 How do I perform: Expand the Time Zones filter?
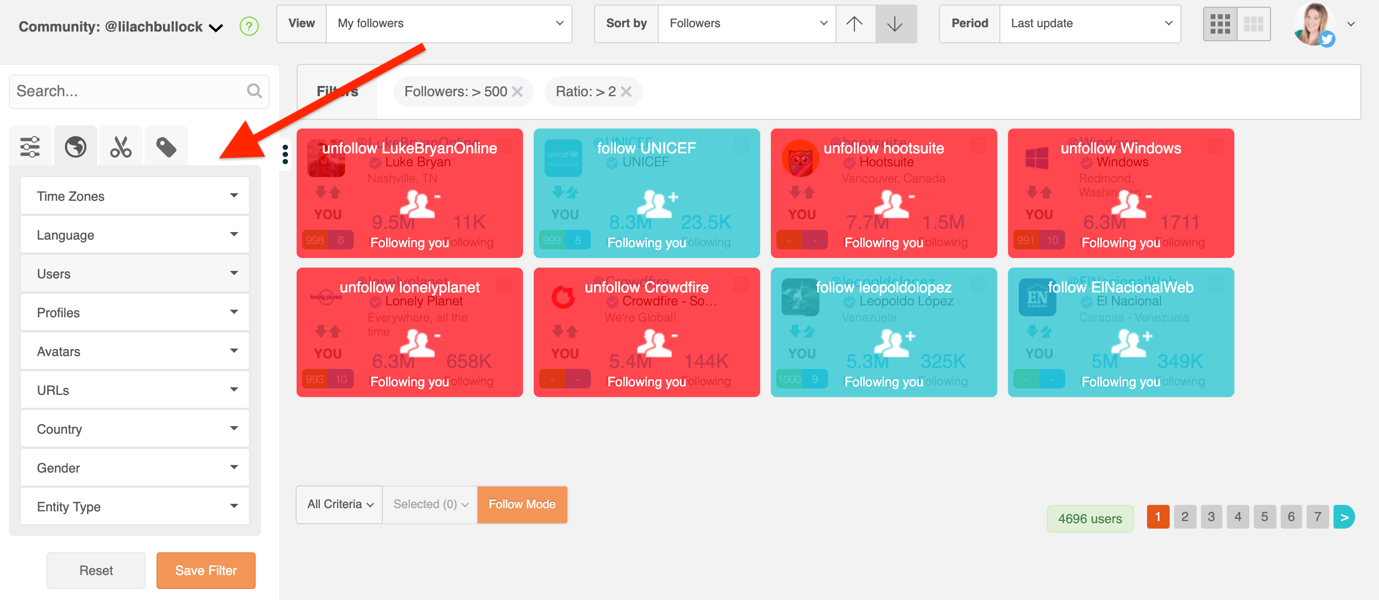coord(135,196)
